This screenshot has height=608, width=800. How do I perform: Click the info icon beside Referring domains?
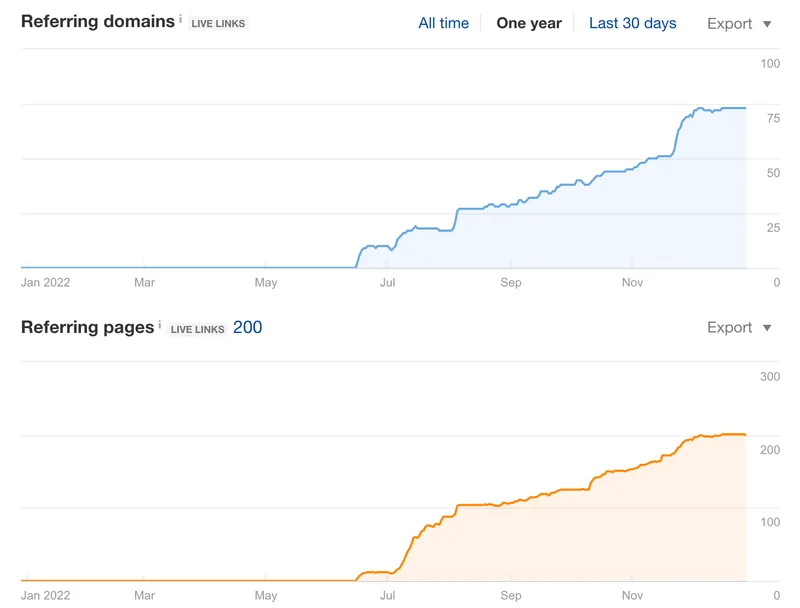(x=181, y=19)
